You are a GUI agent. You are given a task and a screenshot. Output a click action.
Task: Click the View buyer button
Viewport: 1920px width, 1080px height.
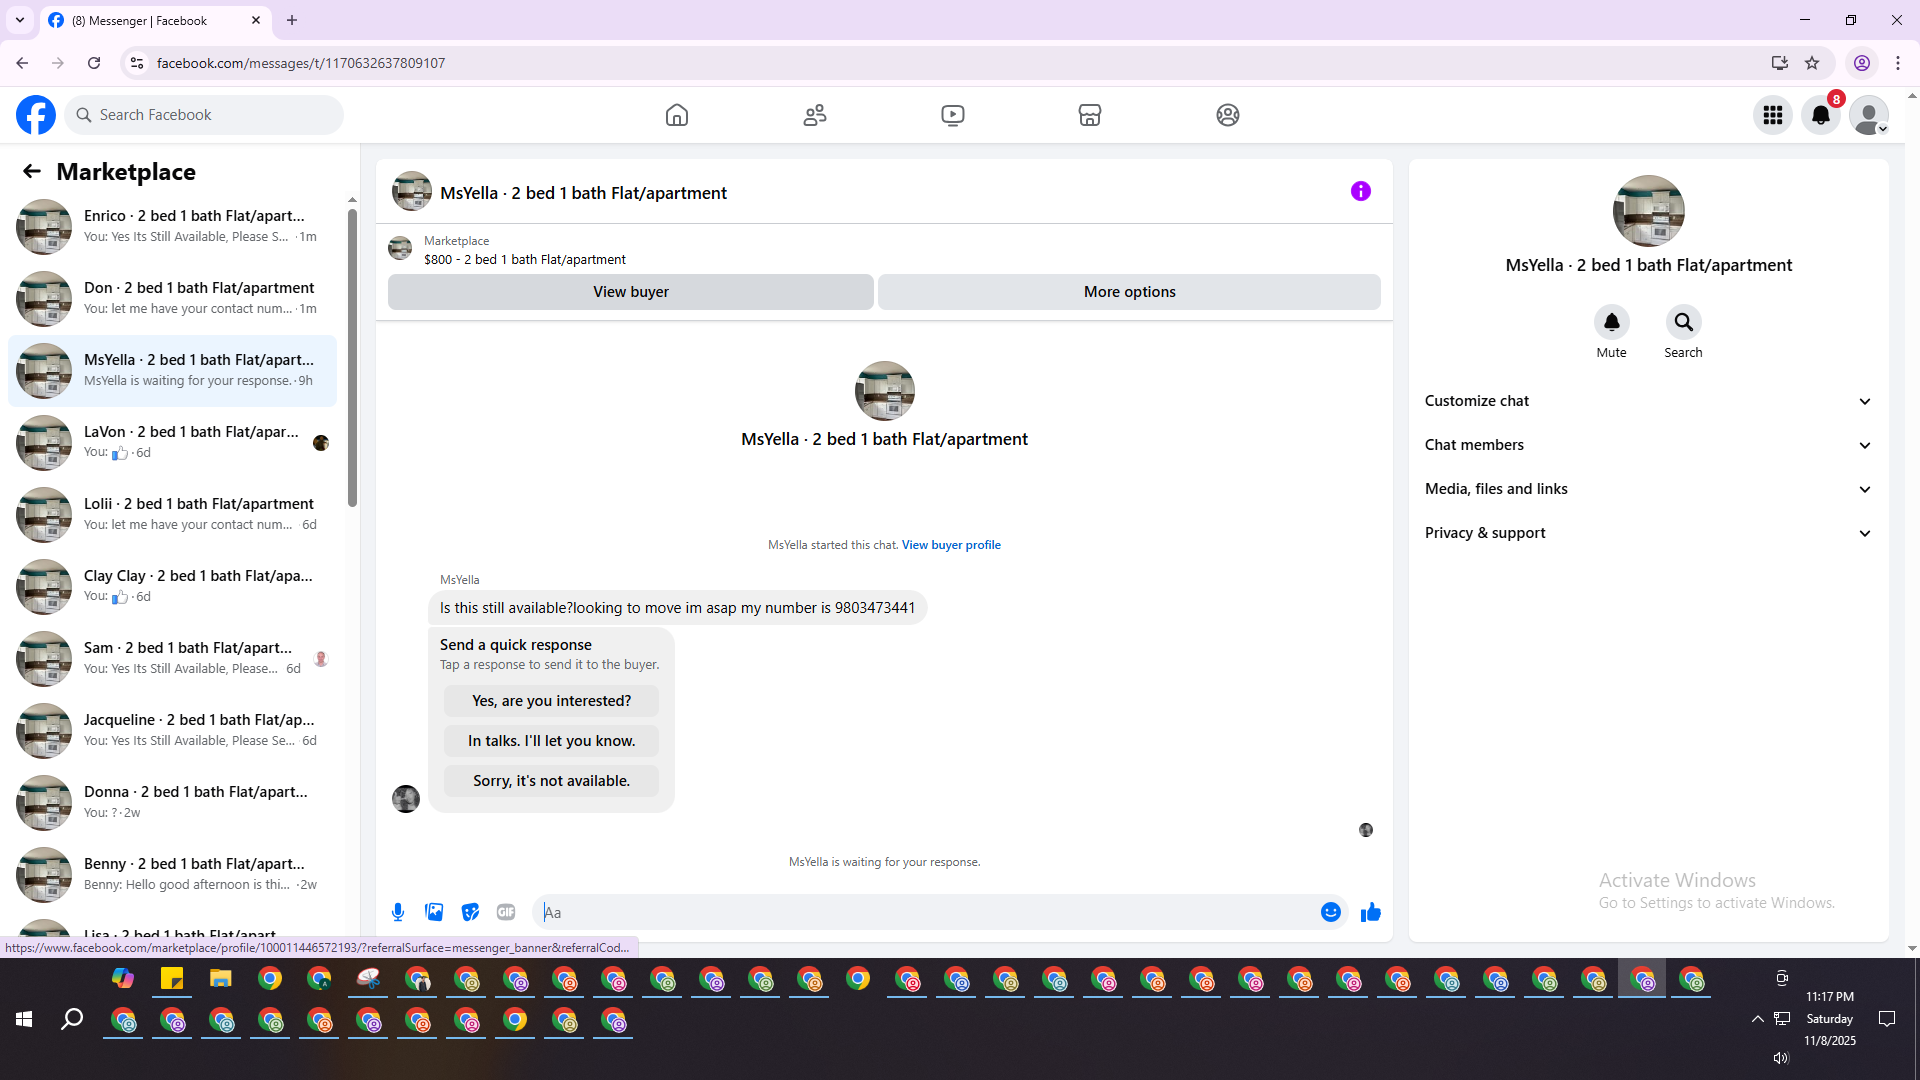coord(630,292)
